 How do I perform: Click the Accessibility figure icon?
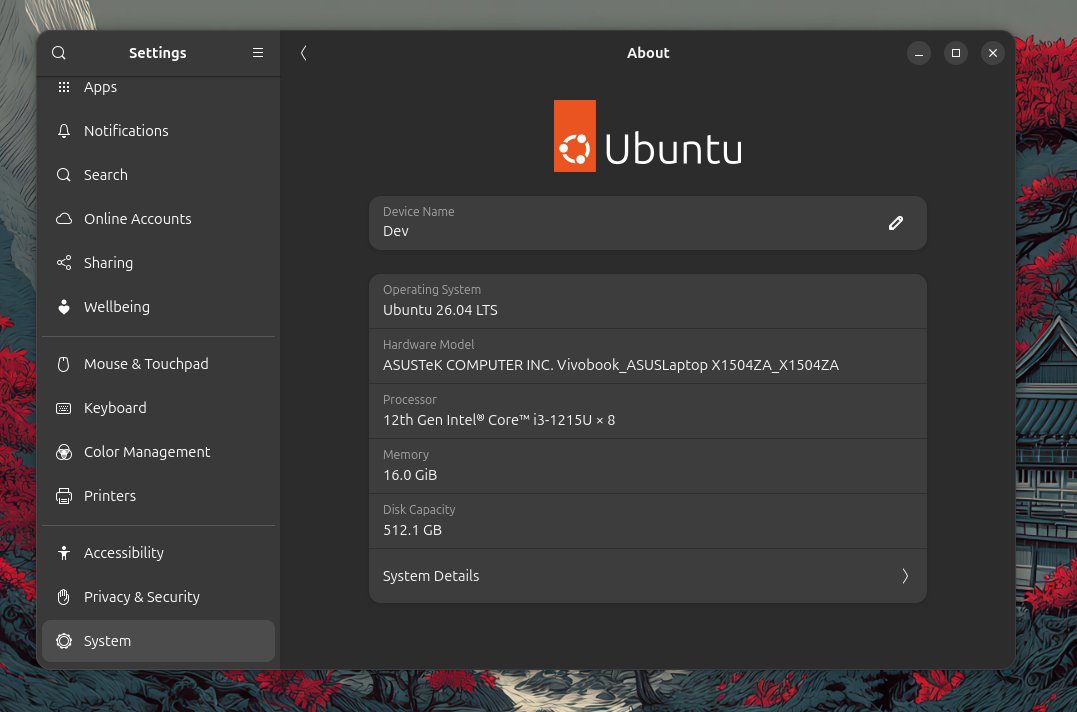click(x=64, y=553)
